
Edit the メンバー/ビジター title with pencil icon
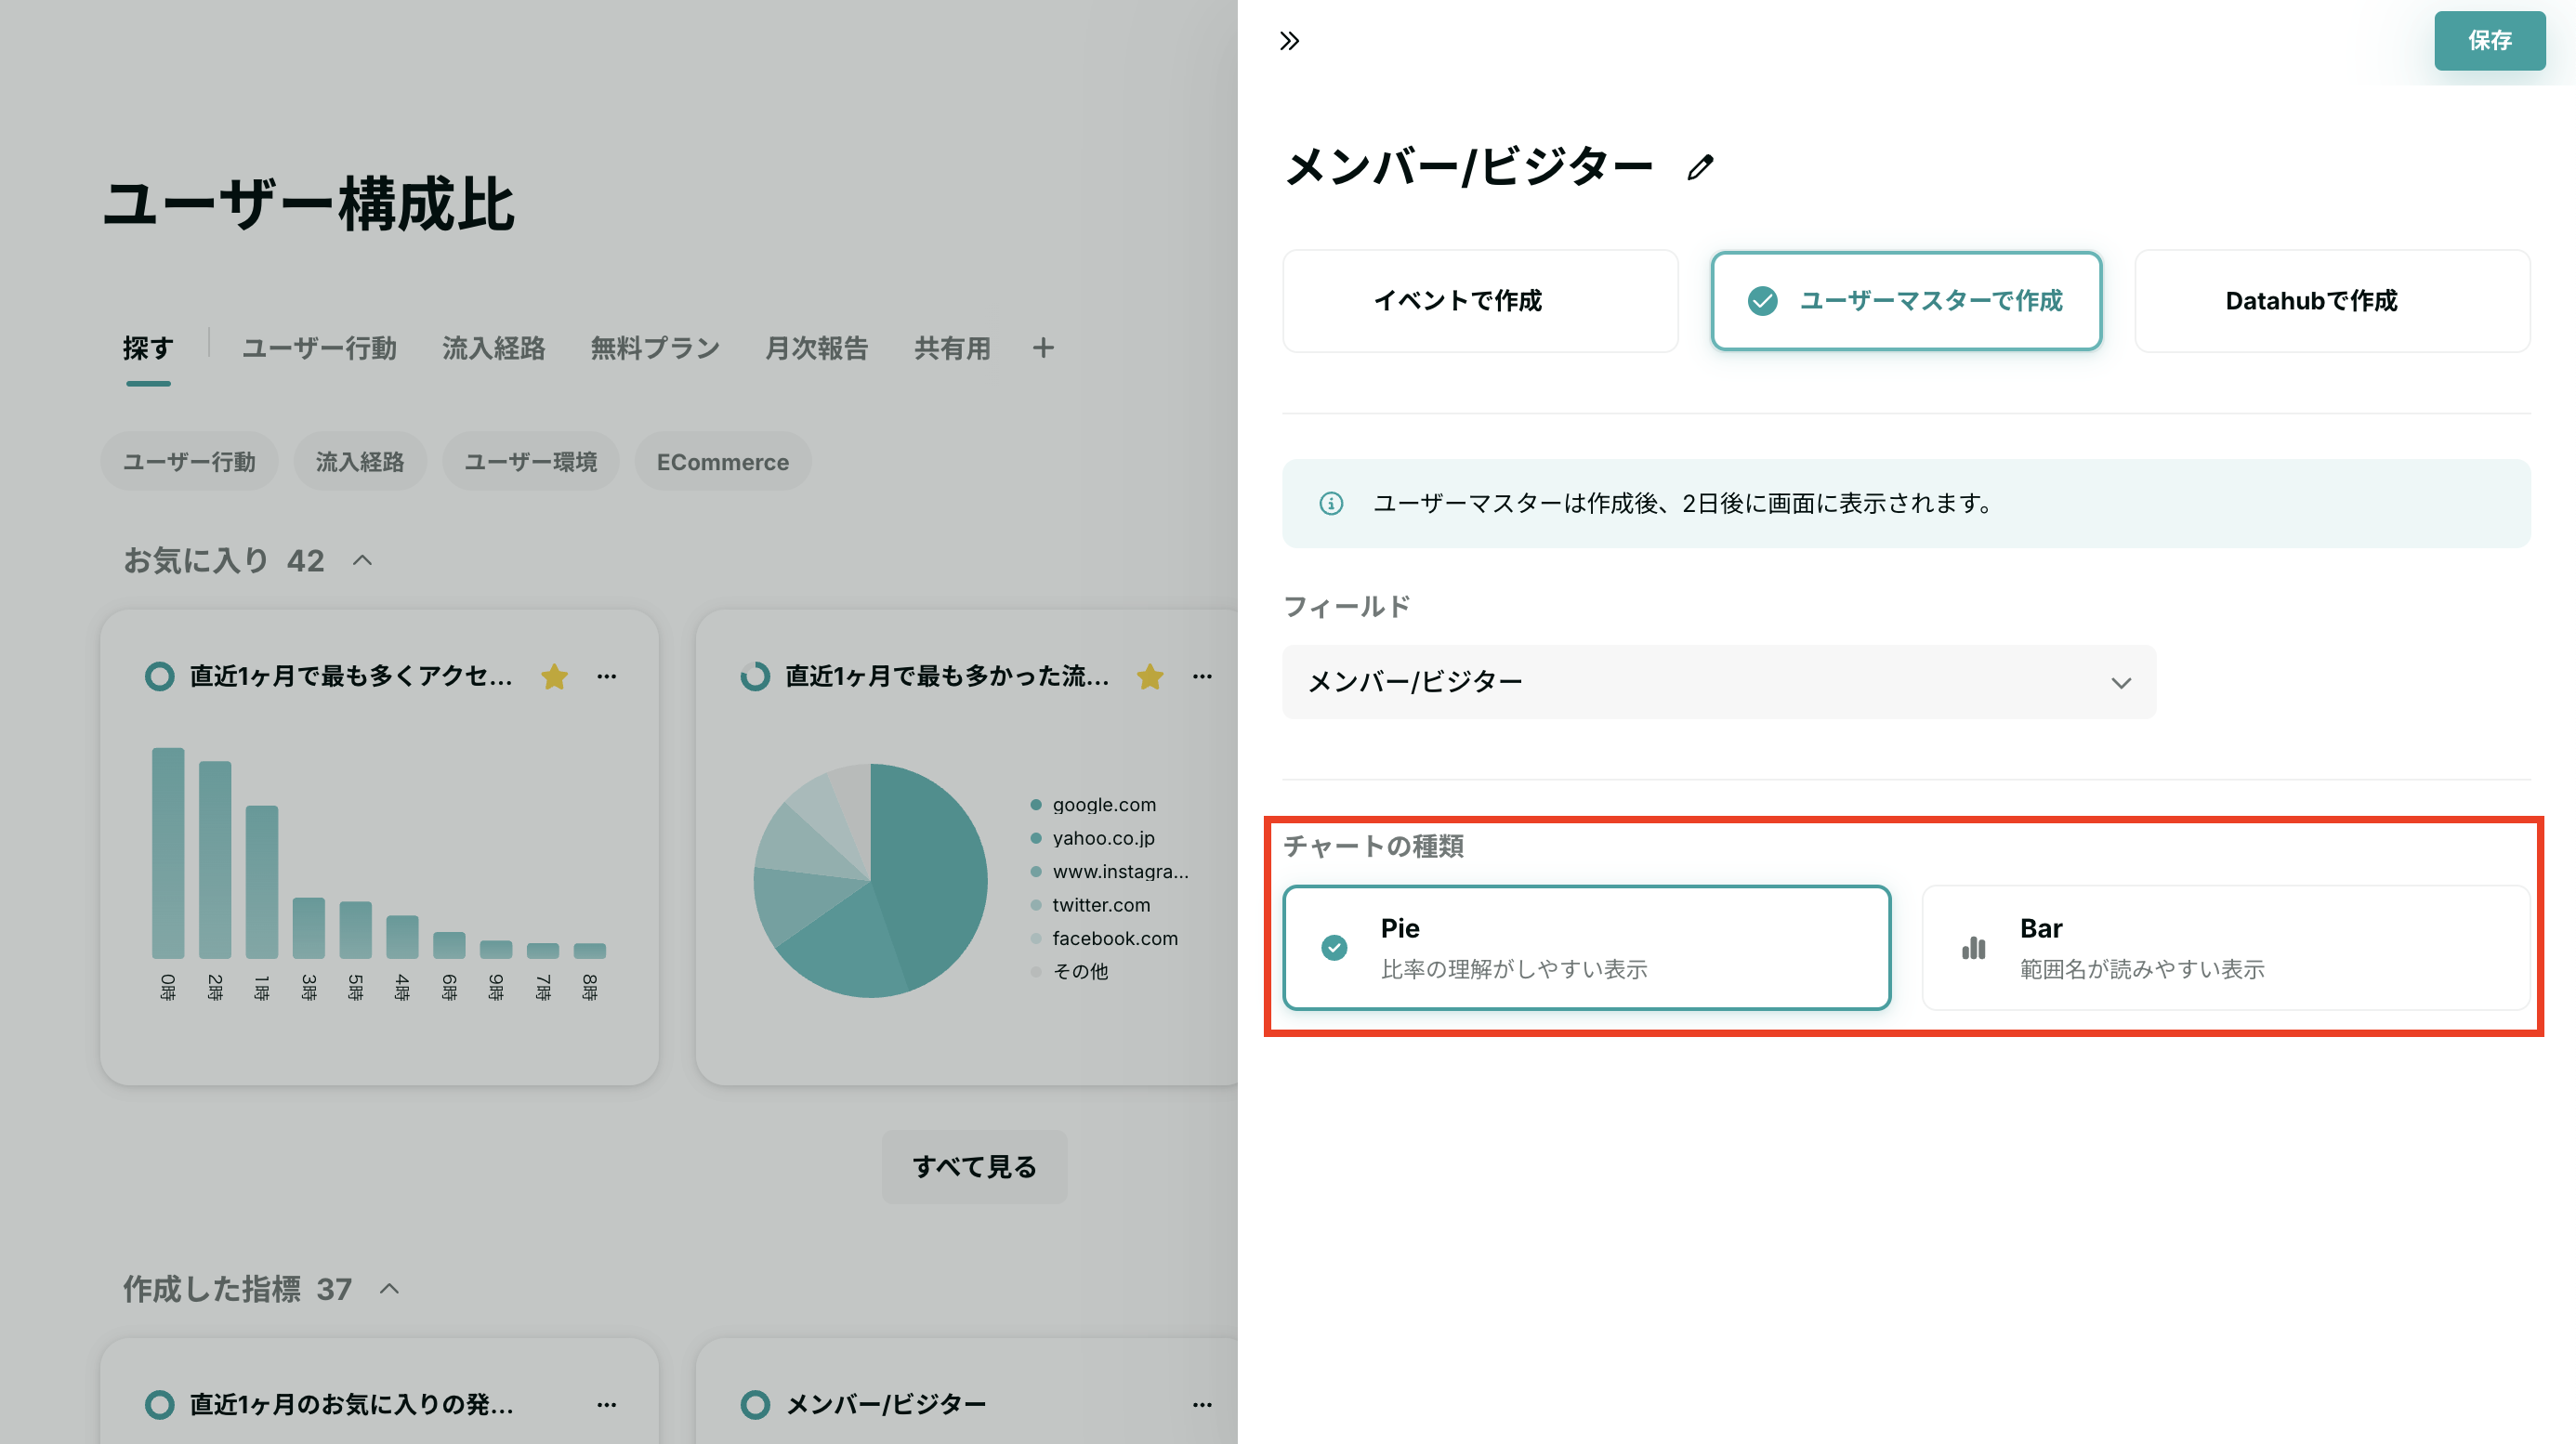click(x=1700, y=167)
